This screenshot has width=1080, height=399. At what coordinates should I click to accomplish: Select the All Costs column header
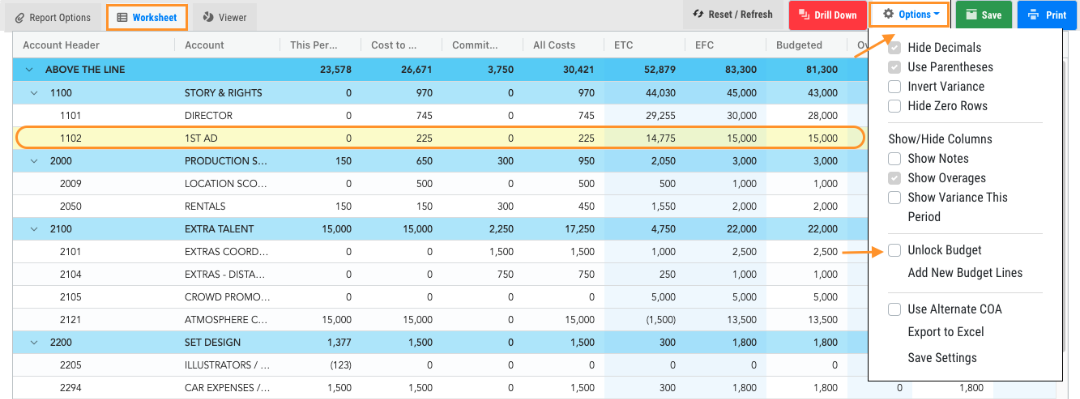[x=554, y=45]
